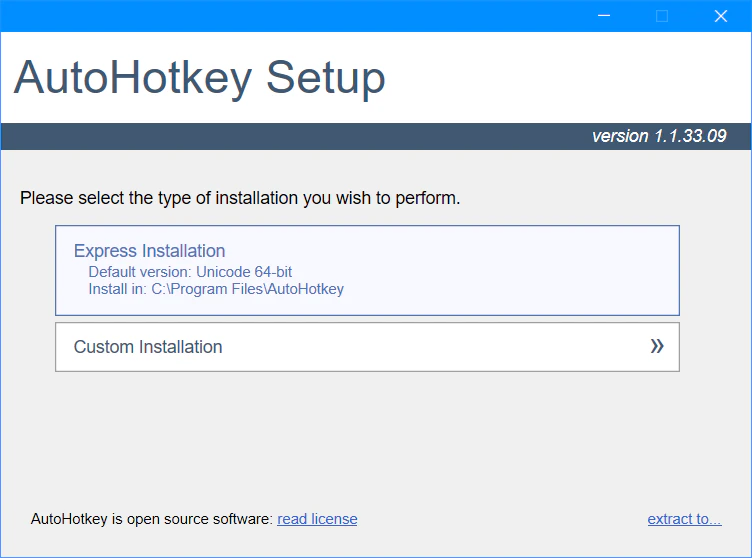Click the AutoHotkey Setup heading

(200, 78)
